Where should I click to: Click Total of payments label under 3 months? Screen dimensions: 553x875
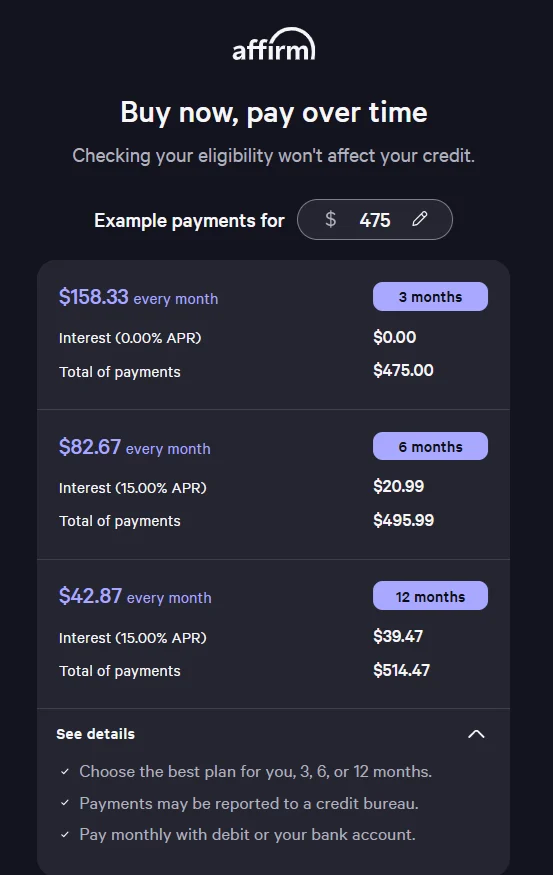point(120,372)
